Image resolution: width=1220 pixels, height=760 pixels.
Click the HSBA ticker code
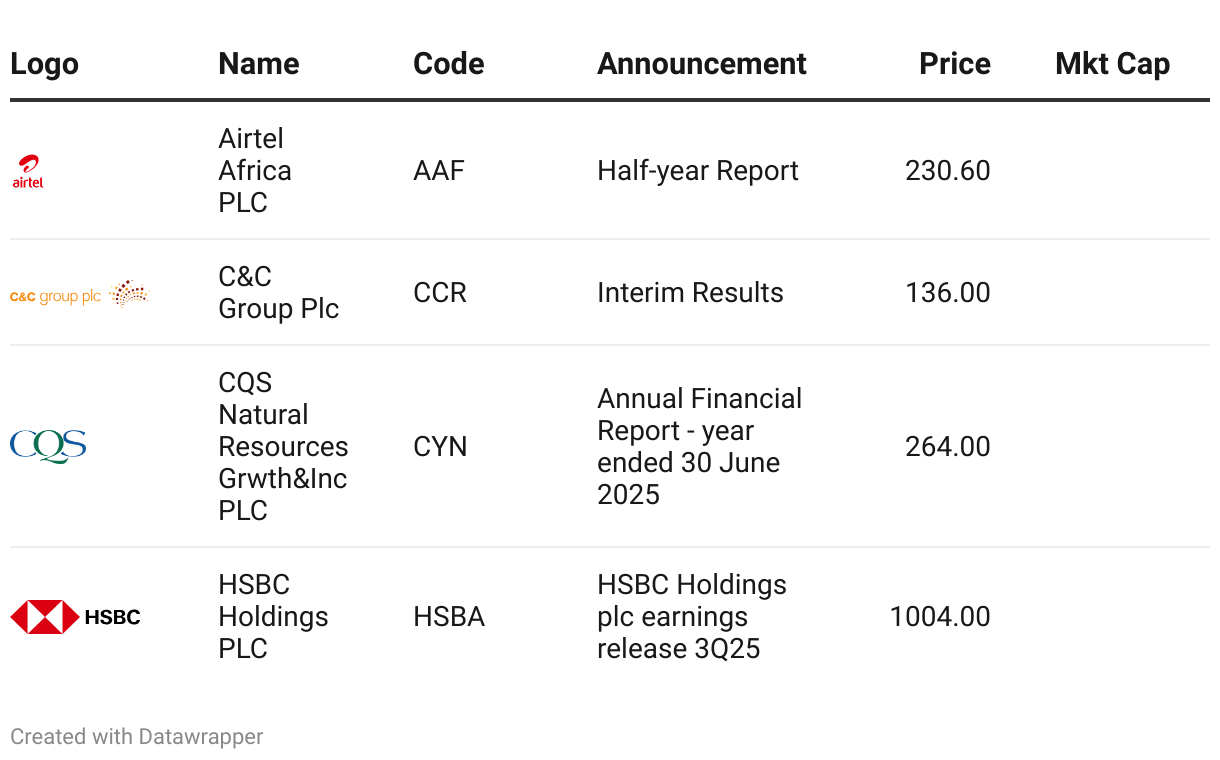click(x=449, y=617)
